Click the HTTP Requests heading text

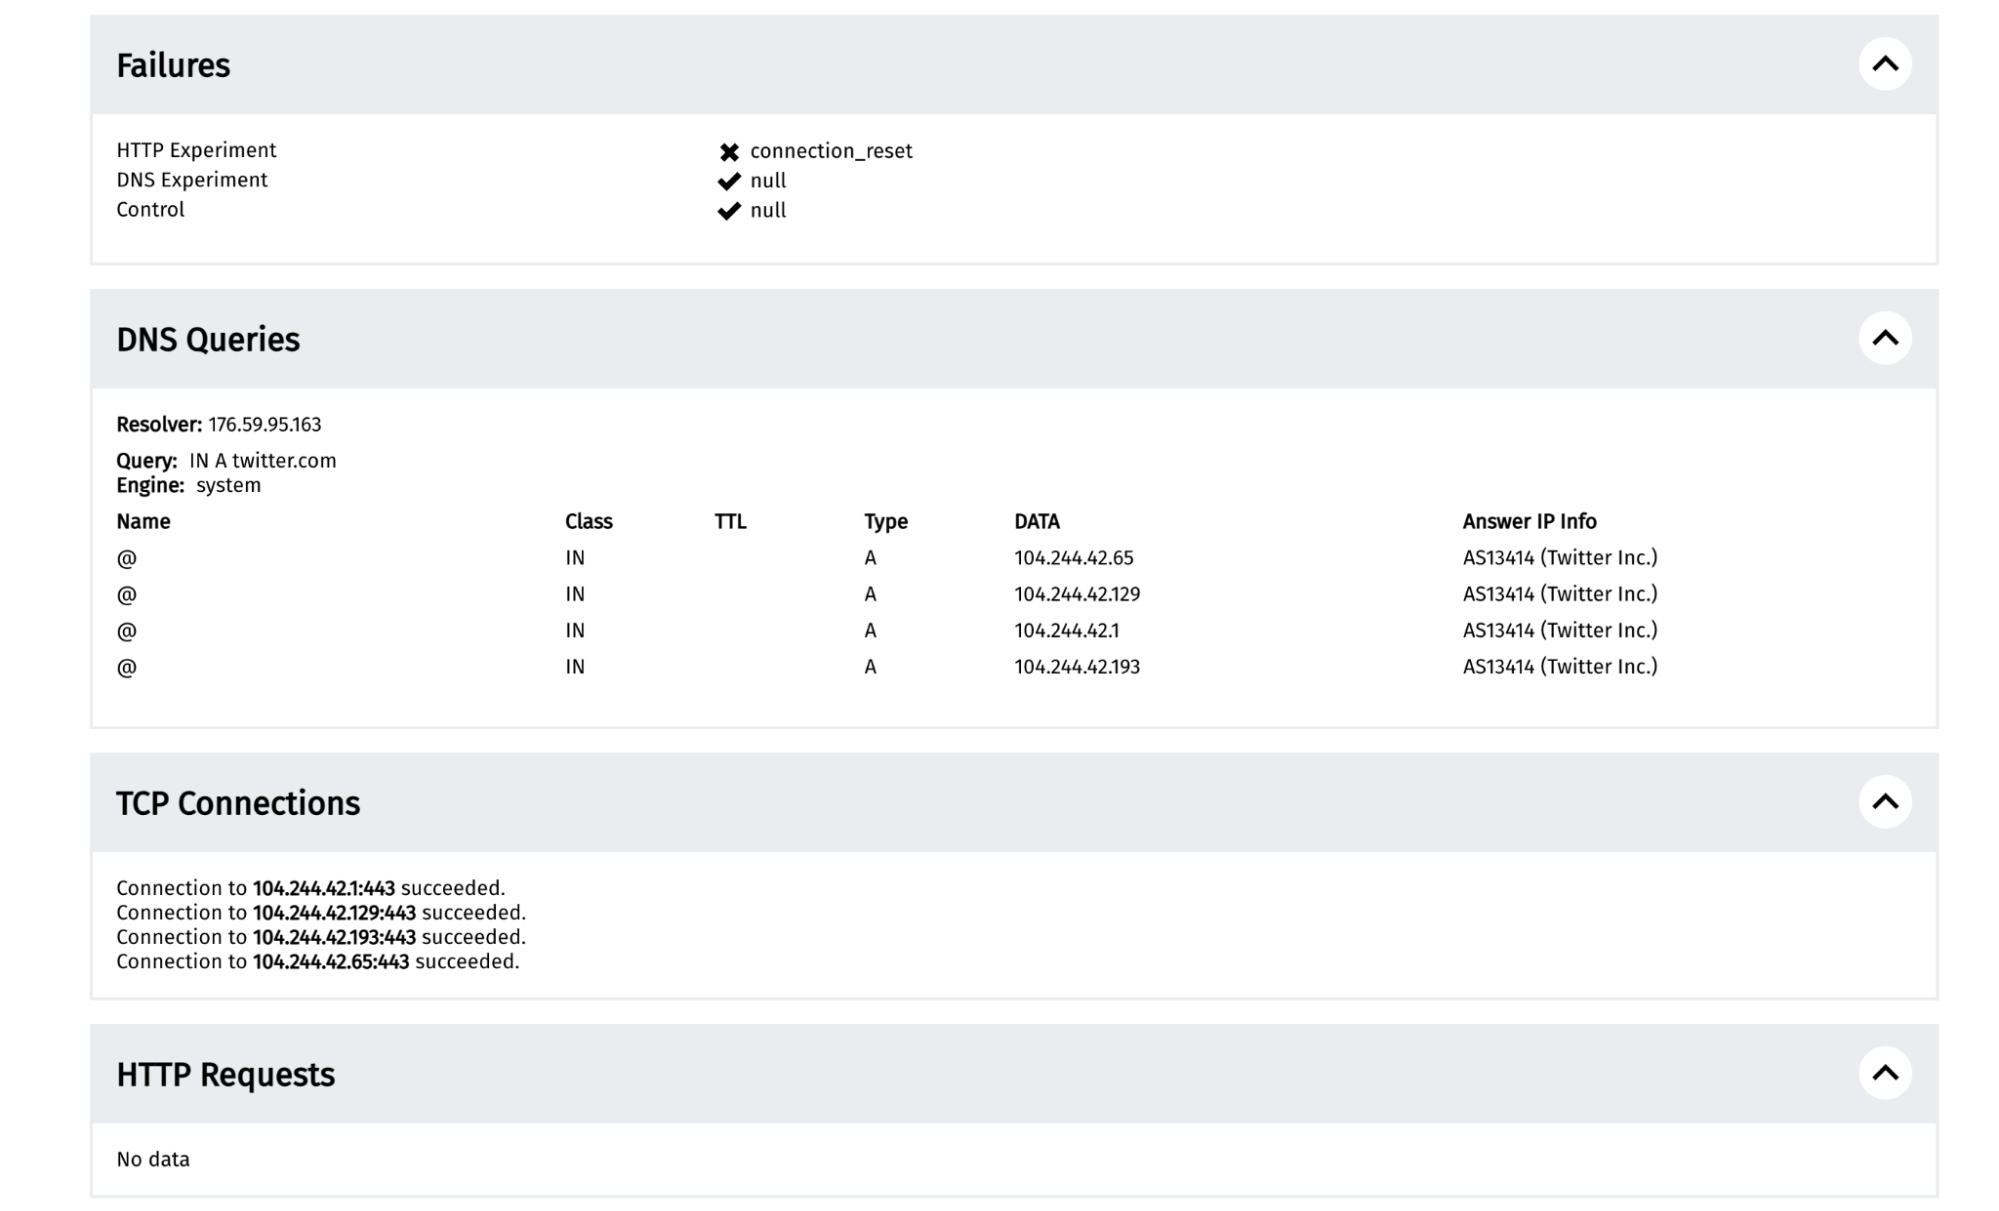click(225, 1075)
